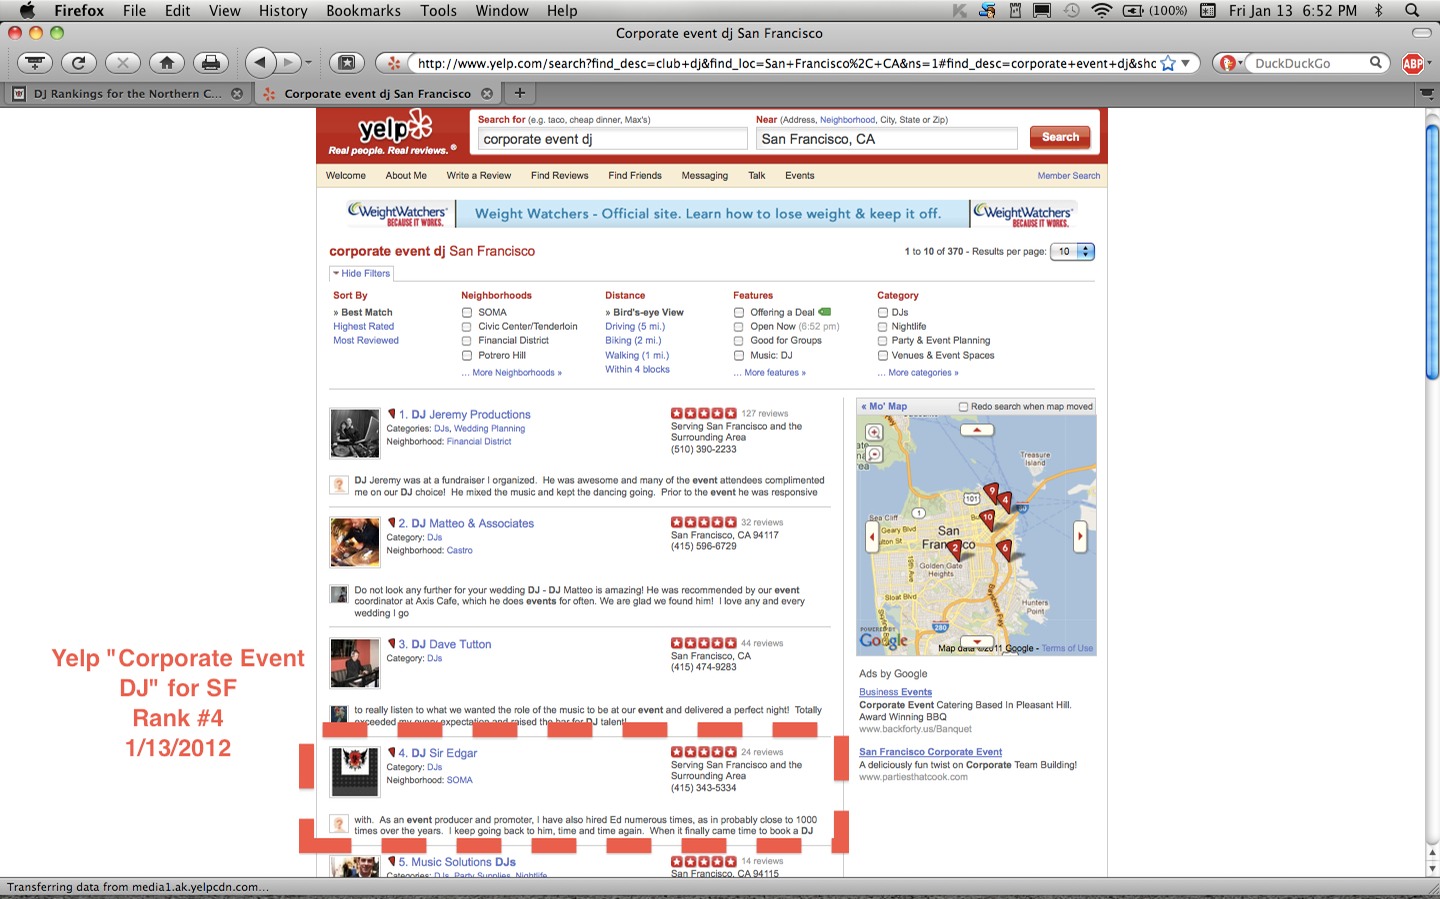Screen dimensions: 1440x899
Task: Check the Civic Center/Tenderloin filter
Action: (467, 326)
